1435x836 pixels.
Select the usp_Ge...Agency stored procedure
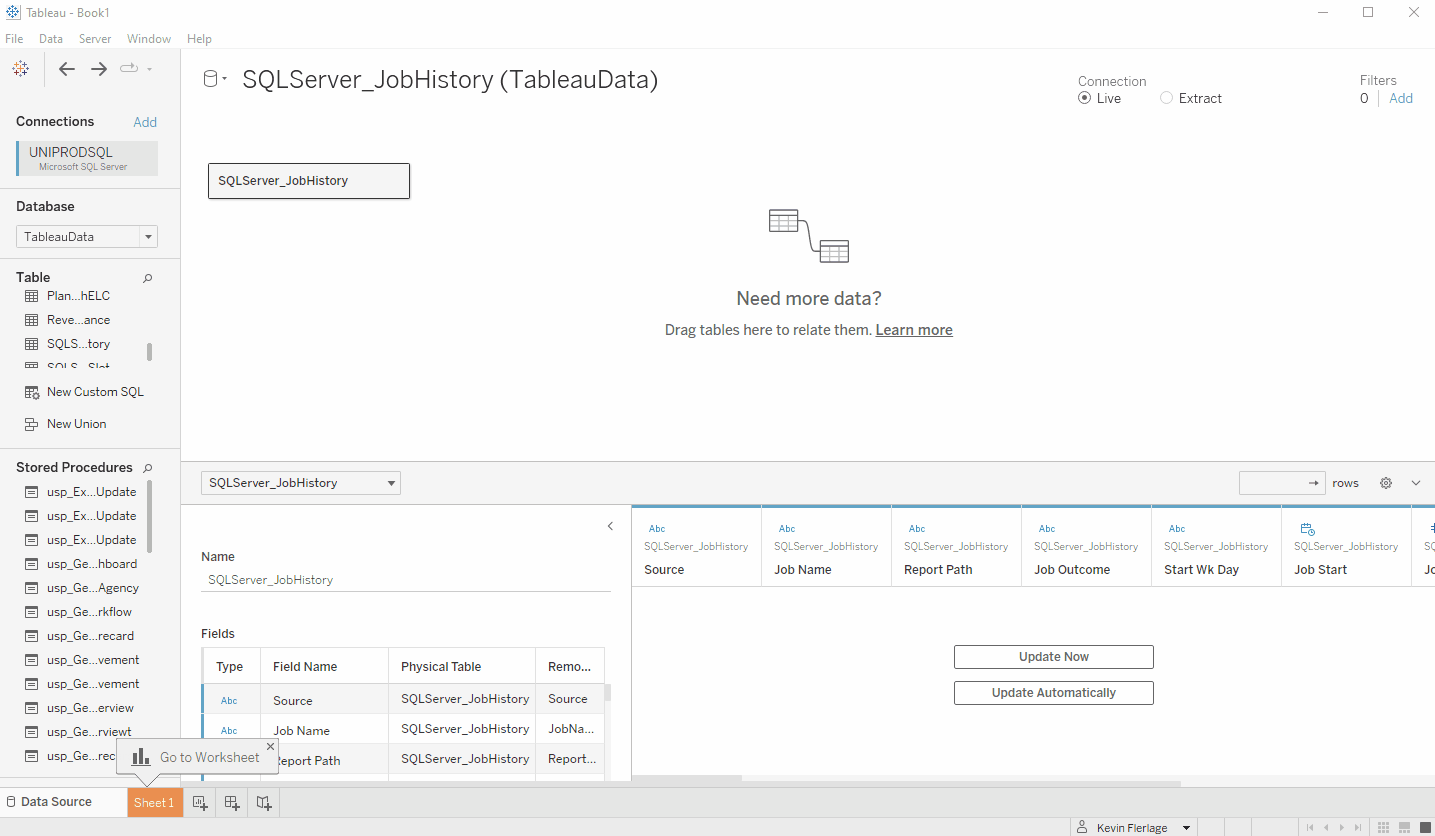click(x=81, y=588)
